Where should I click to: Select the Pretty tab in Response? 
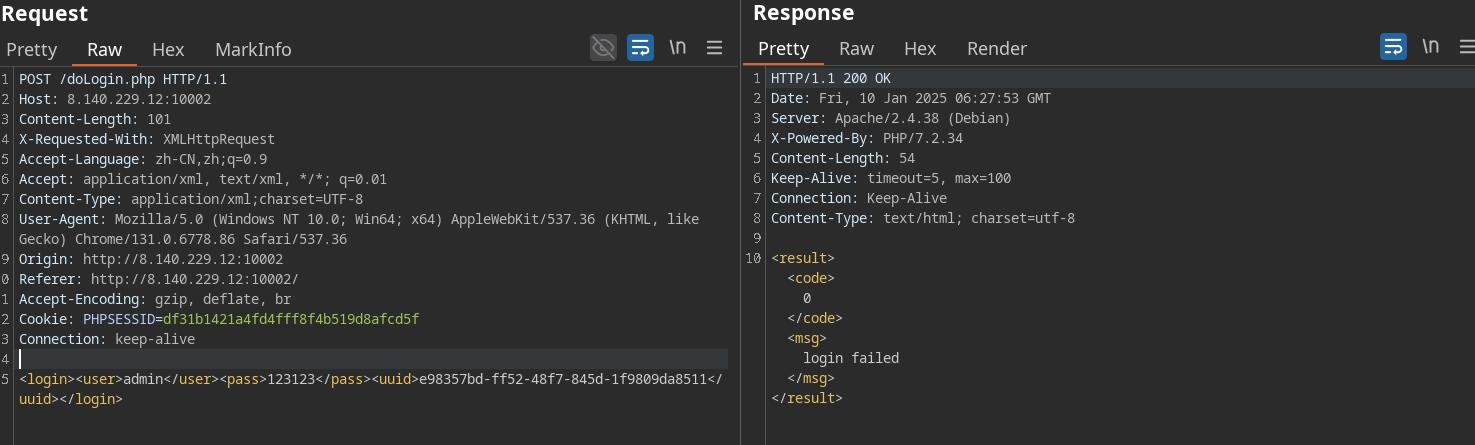coord(783,48)
